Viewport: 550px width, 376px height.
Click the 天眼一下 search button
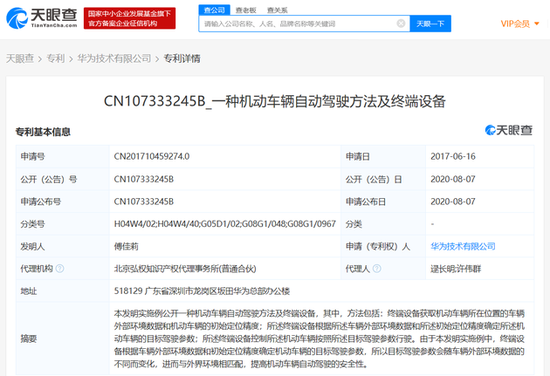coord(430,24)
